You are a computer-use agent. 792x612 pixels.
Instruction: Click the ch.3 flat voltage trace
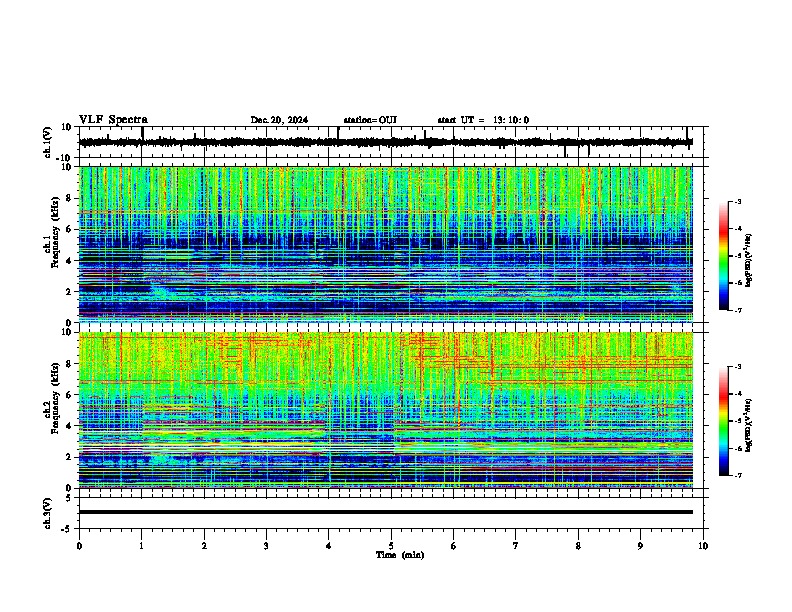coord(385,512)
